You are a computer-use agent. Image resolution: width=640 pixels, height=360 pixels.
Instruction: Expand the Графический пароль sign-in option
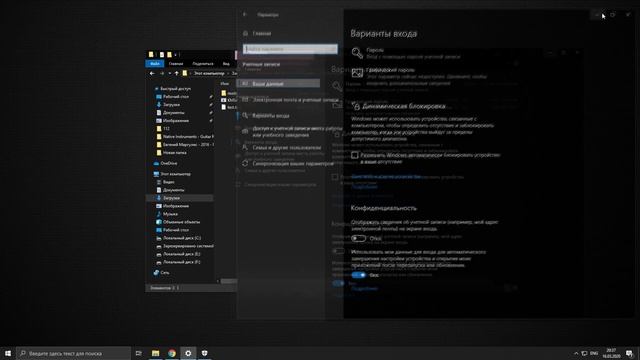(x=420, y=76)
